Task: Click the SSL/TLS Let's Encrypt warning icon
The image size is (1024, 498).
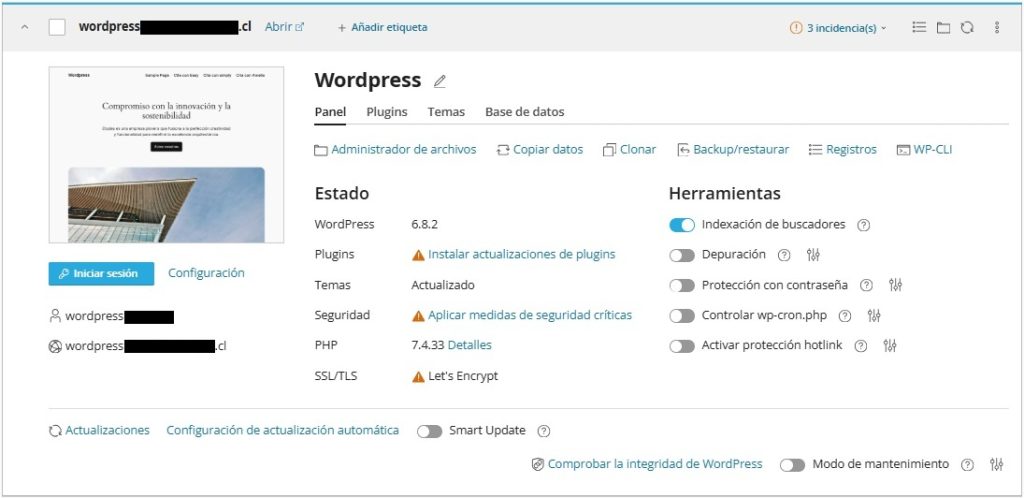Action: point(418,377)
